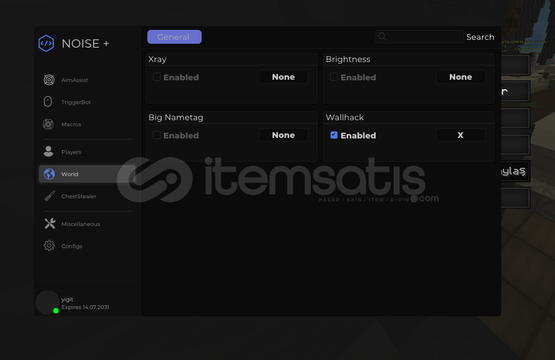Select the World menu entry
This screenshot has height=360, width=555.
coord(87,174)
